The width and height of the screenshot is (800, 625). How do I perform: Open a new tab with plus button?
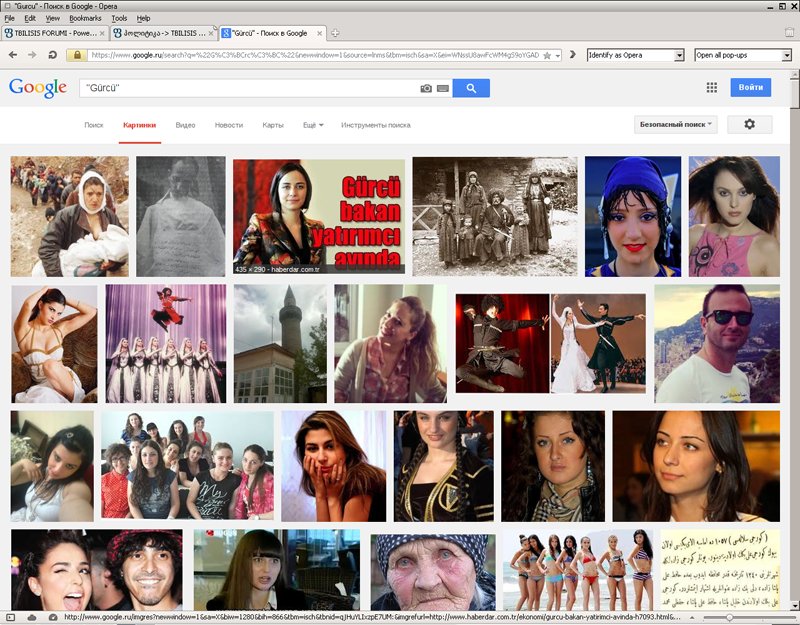click(335, 33)
